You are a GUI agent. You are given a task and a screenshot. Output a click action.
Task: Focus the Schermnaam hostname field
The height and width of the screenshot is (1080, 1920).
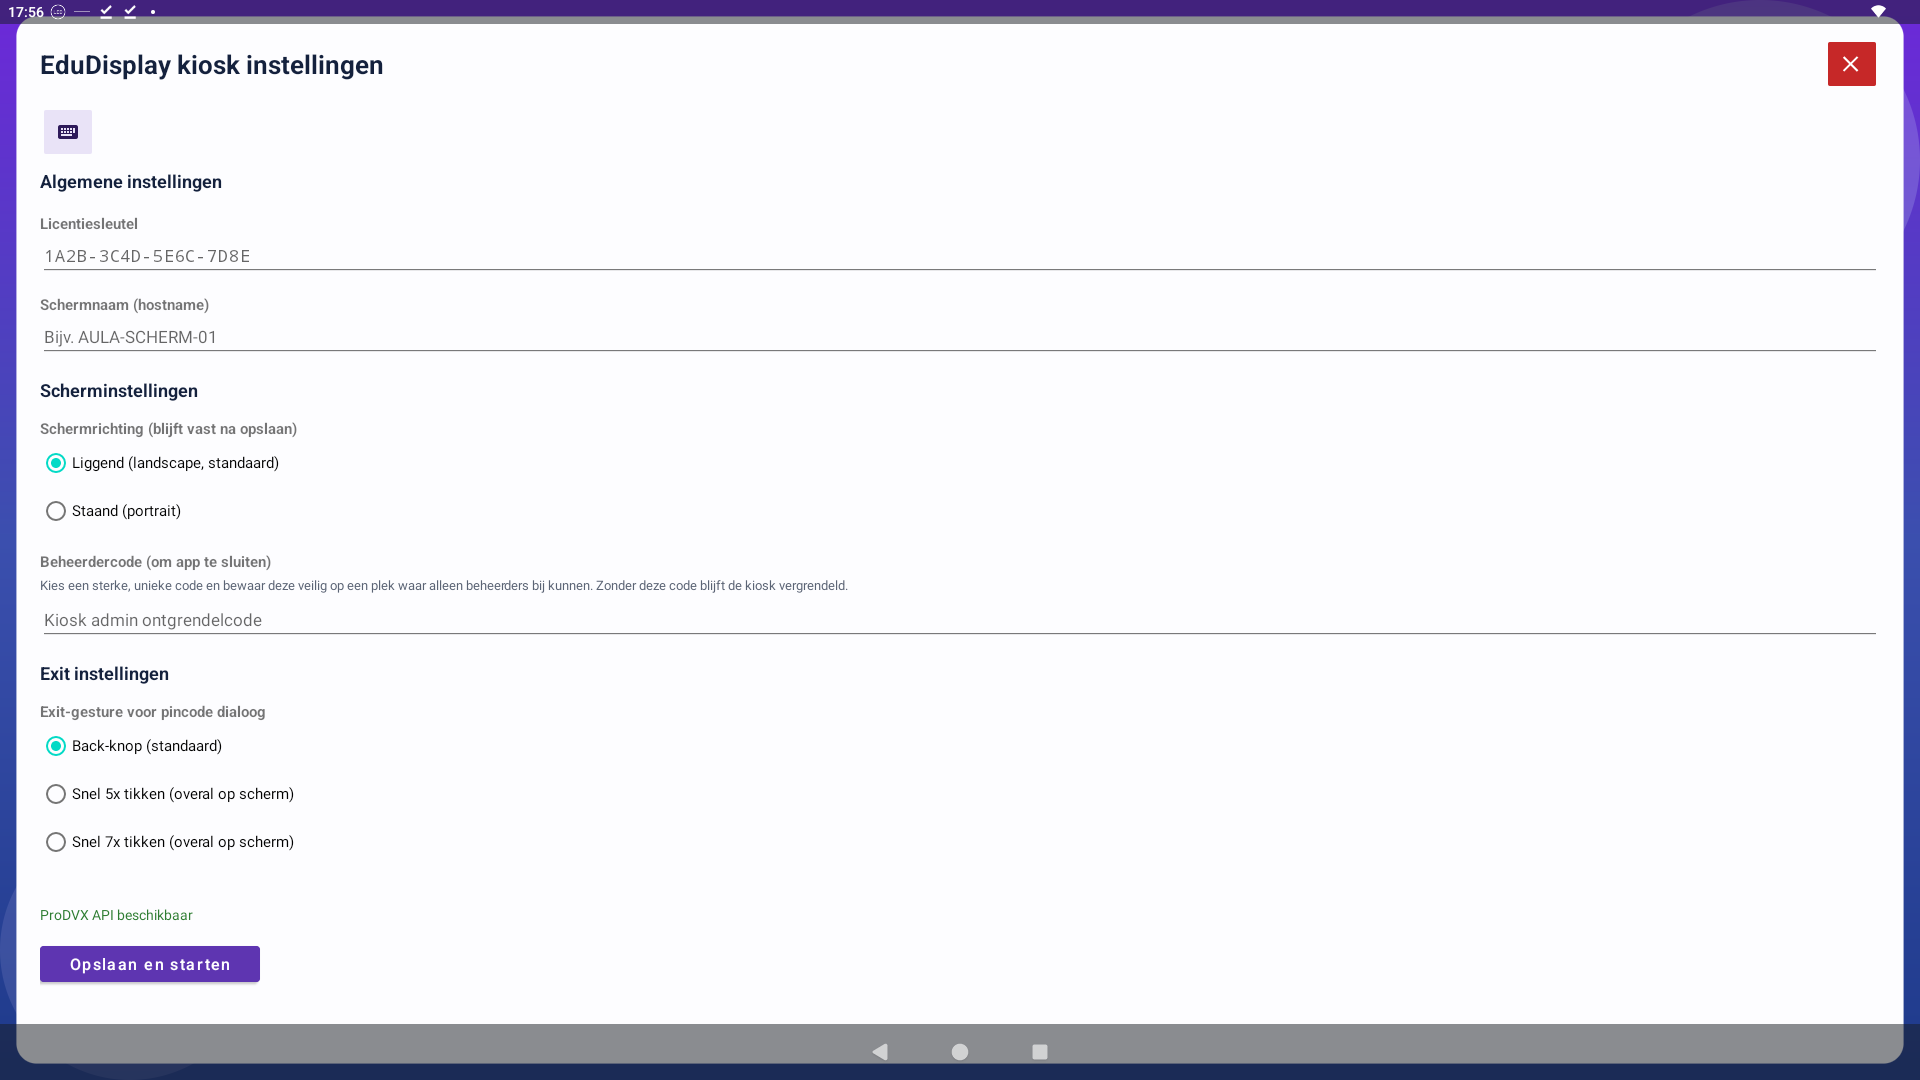(959, 337)
